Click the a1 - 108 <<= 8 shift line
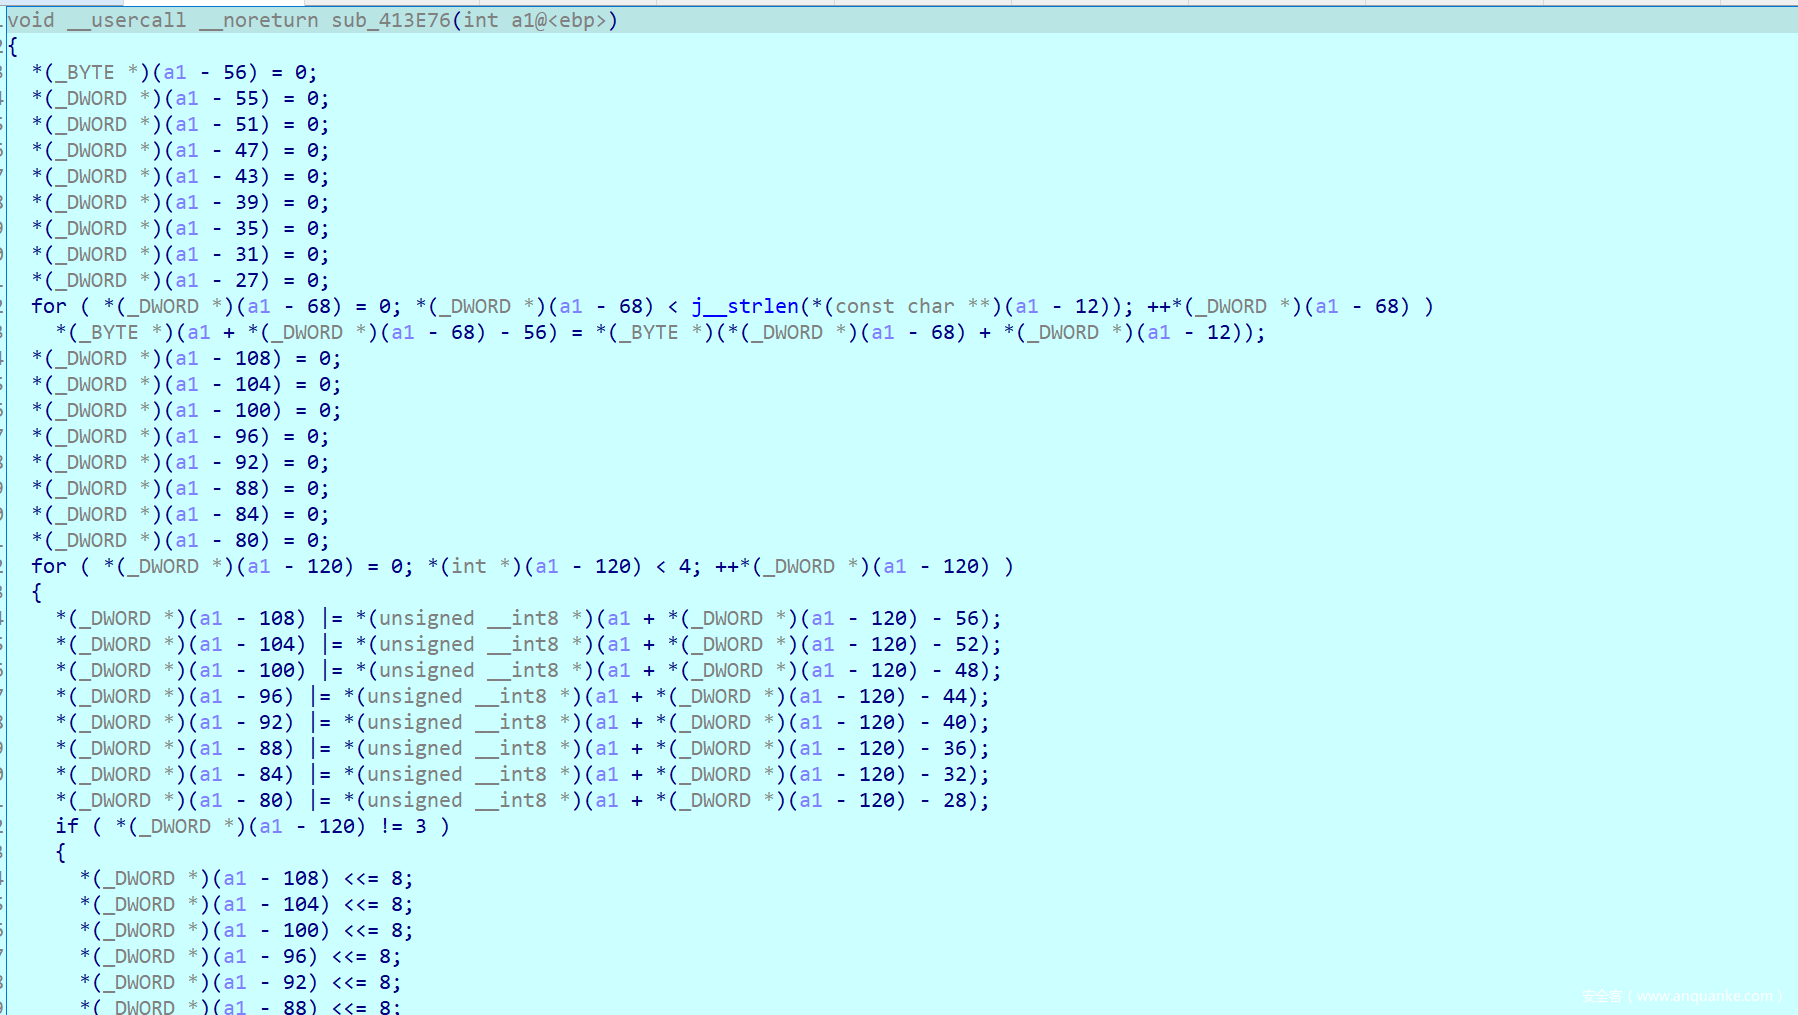Image resolution: width=1798 pixels, height=1015 pixels. [x=246, y=878]
